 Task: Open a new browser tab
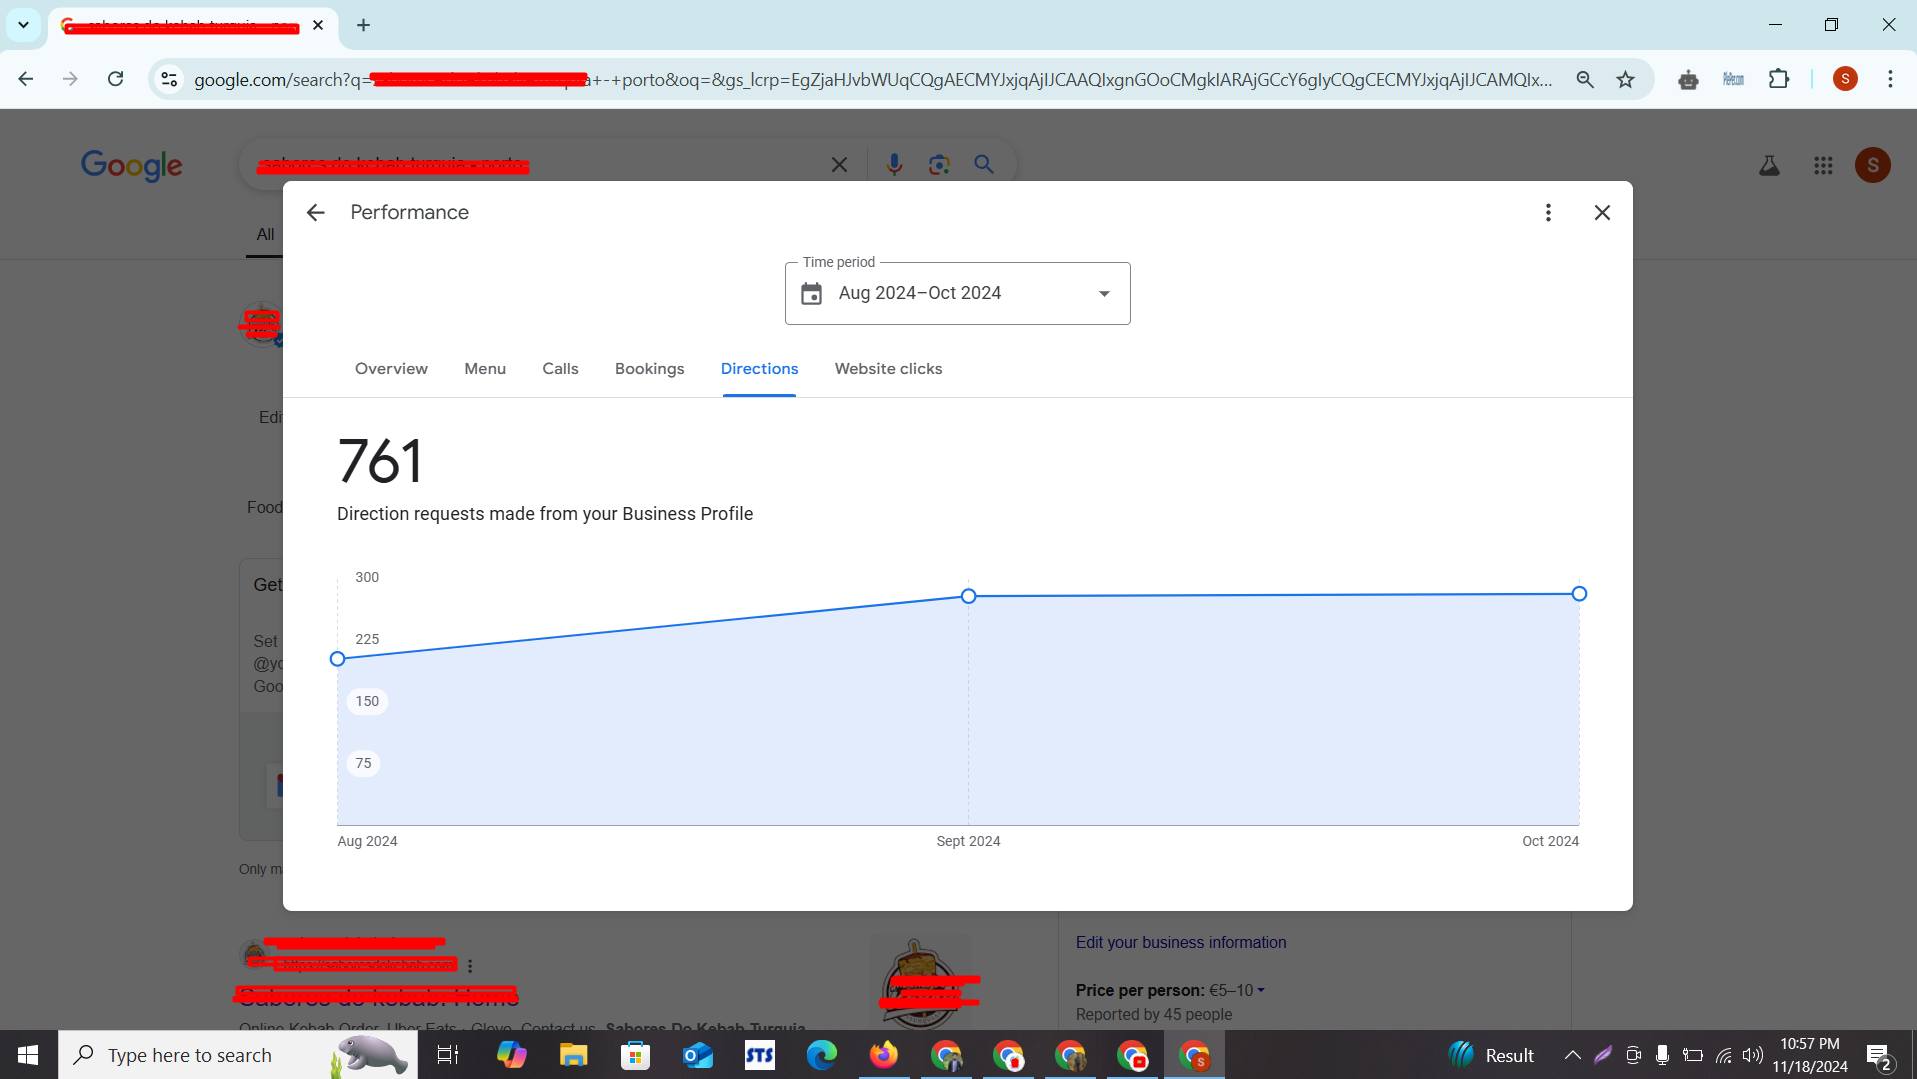tap(364, 25)
